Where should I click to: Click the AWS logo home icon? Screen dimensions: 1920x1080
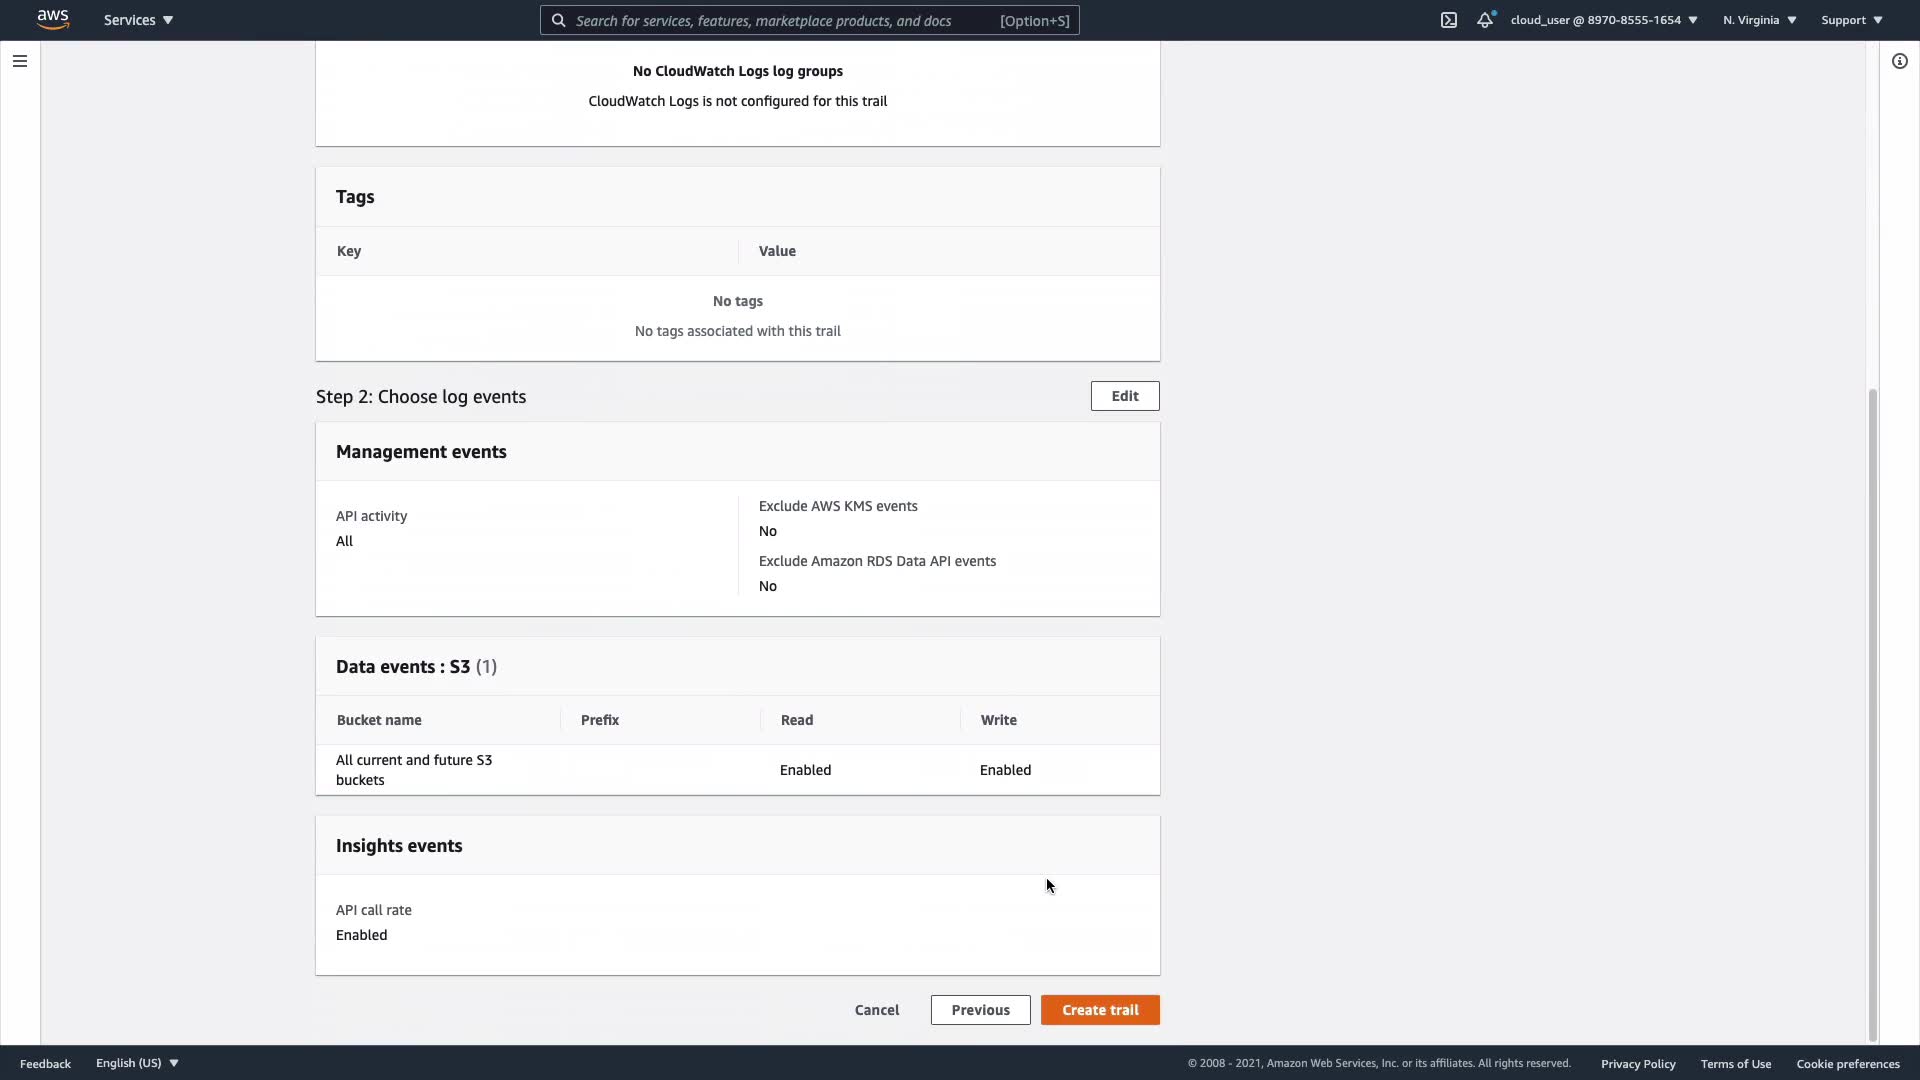[x=53, y=19]
